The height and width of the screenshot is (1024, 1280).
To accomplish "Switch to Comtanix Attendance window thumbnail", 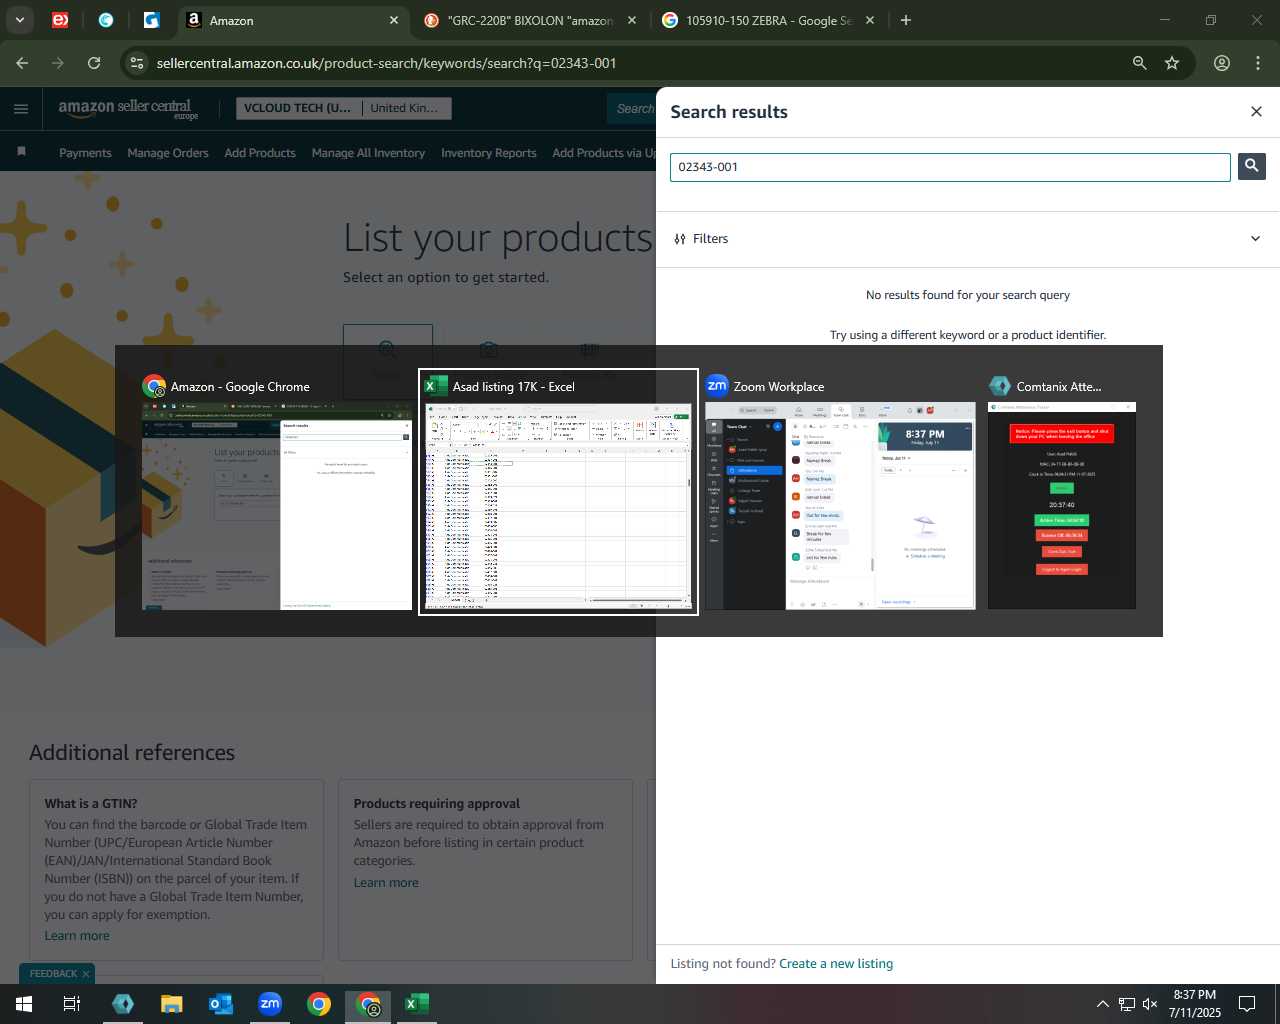I will coord(1062,494).
